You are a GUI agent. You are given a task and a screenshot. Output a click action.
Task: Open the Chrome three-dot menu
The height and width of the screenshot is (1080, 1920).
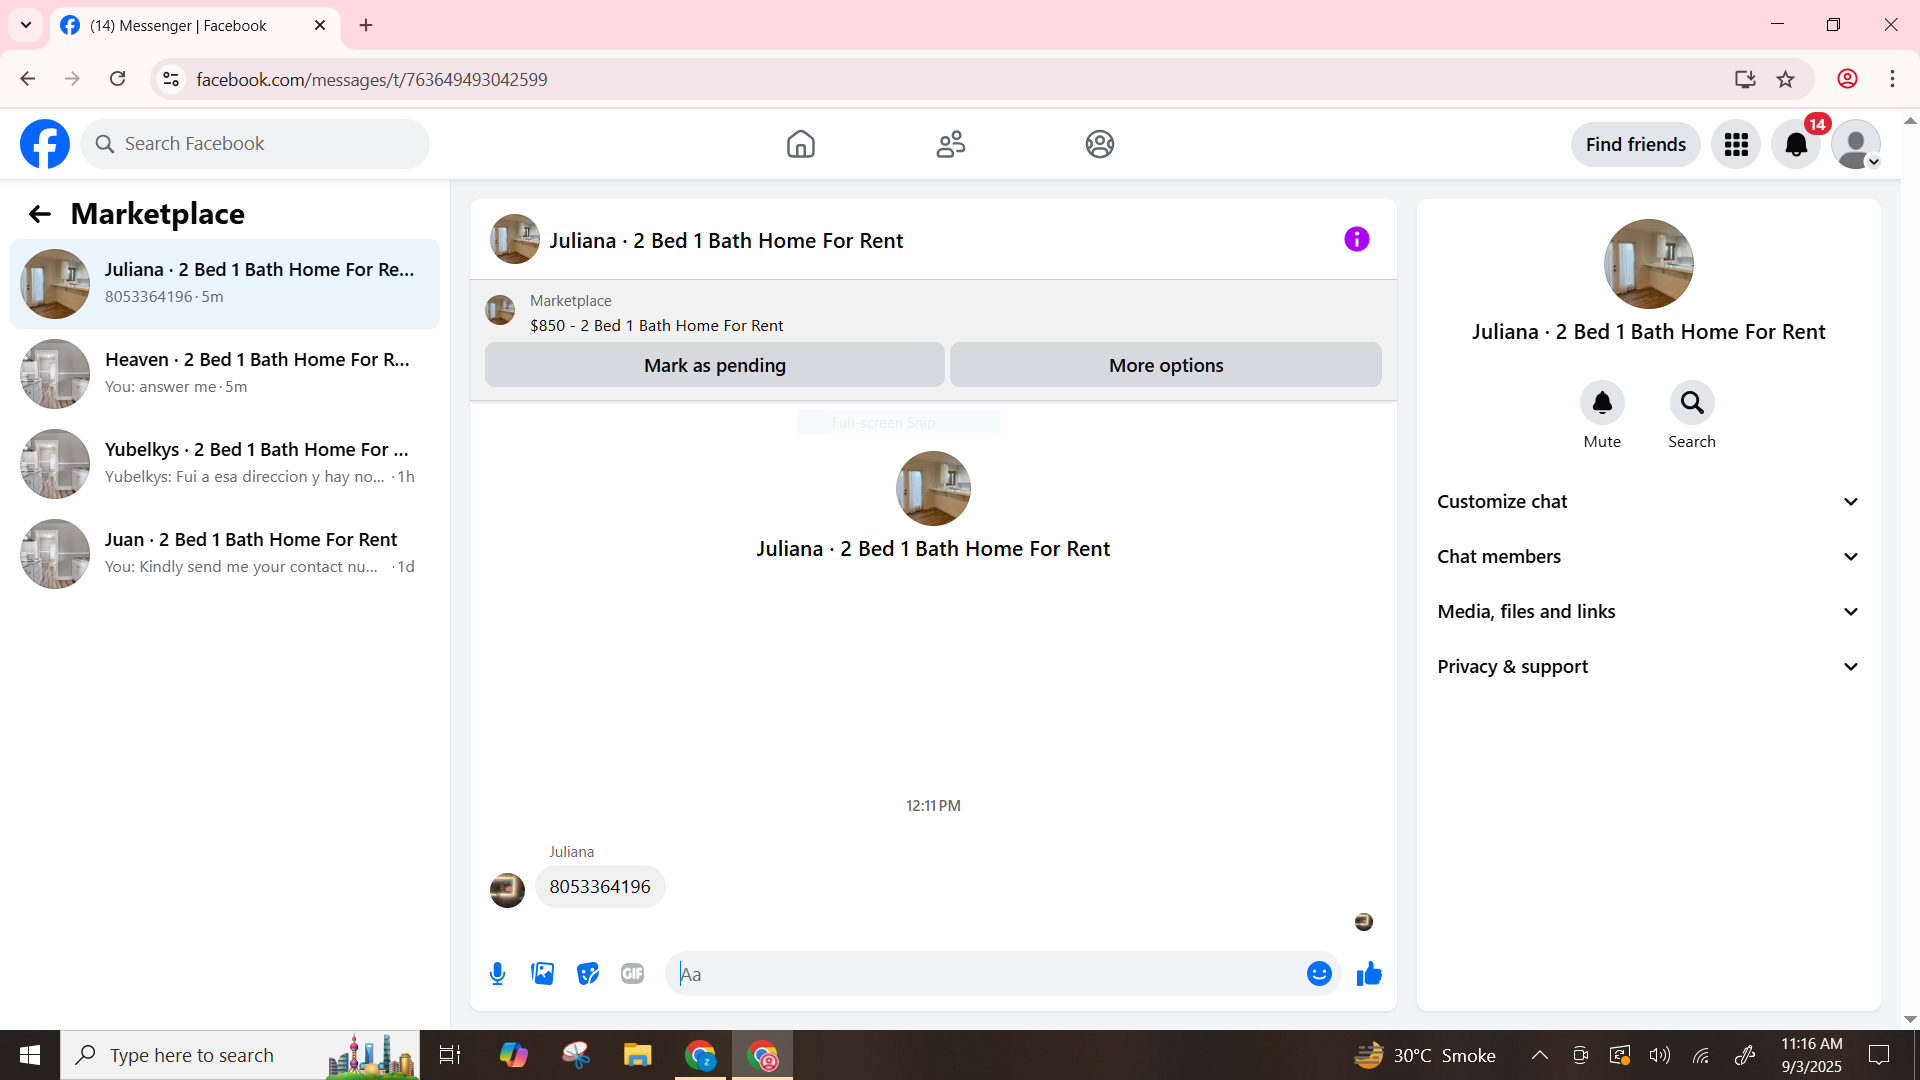pos(1893,79)
